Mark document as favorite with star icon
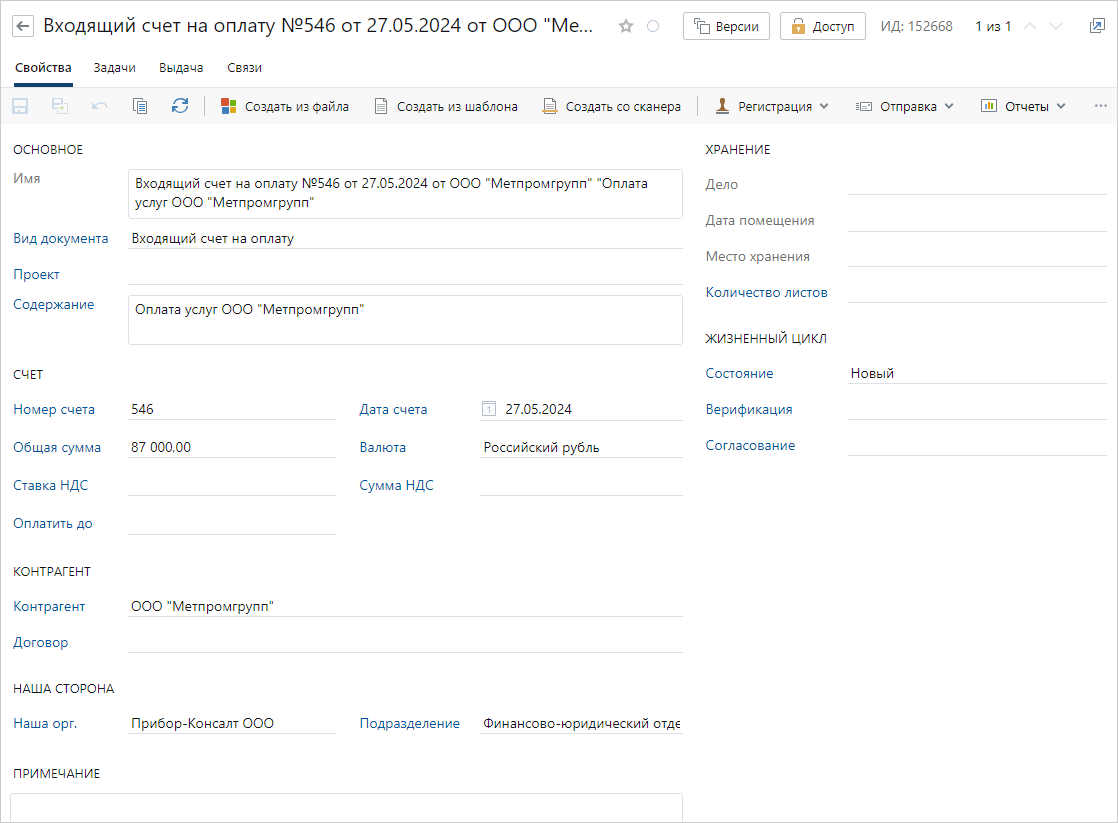Viewport: 1118px width, 823px height. tap(626, 27)
